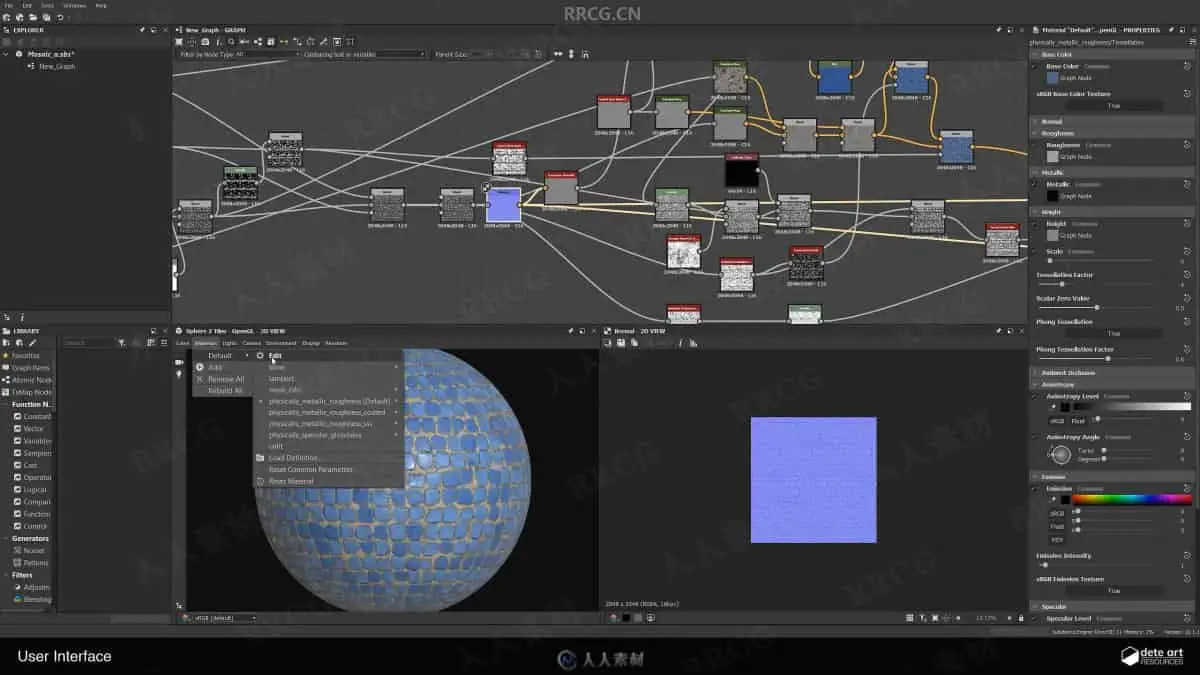Open Favorites in the Library
Image resolution: width=1200 pixels, height=675 pixels.
25,355
